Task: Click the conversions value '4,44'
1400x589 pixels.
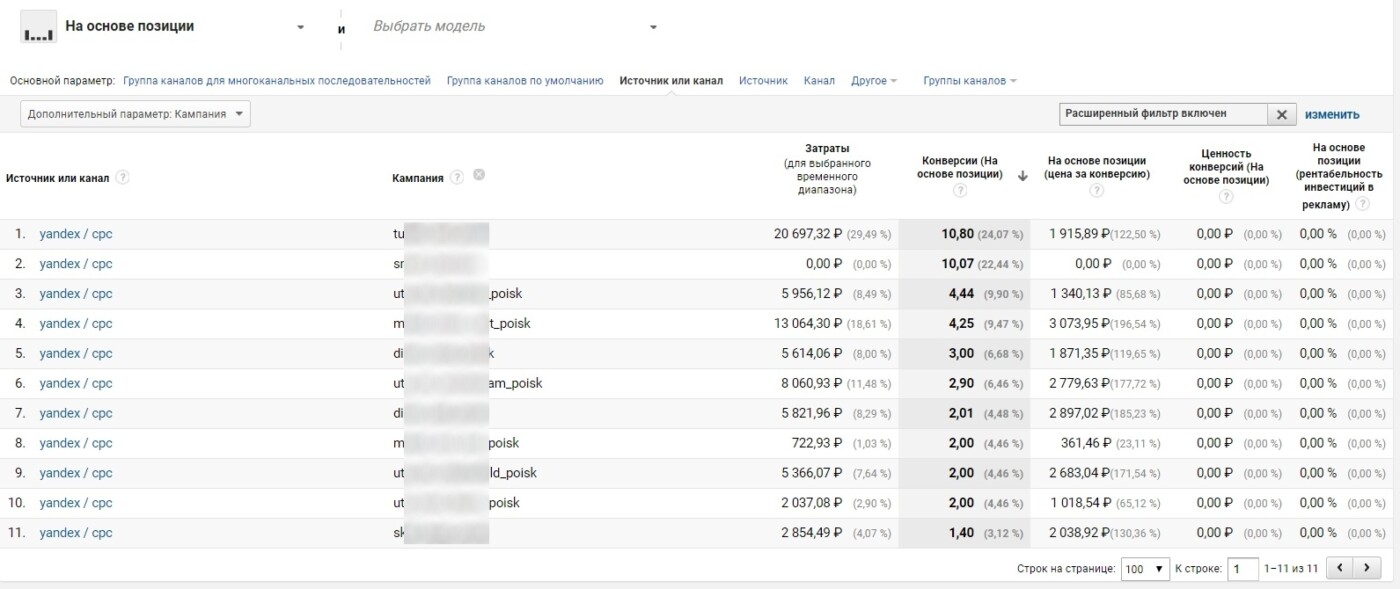Action: pos(961,294)
